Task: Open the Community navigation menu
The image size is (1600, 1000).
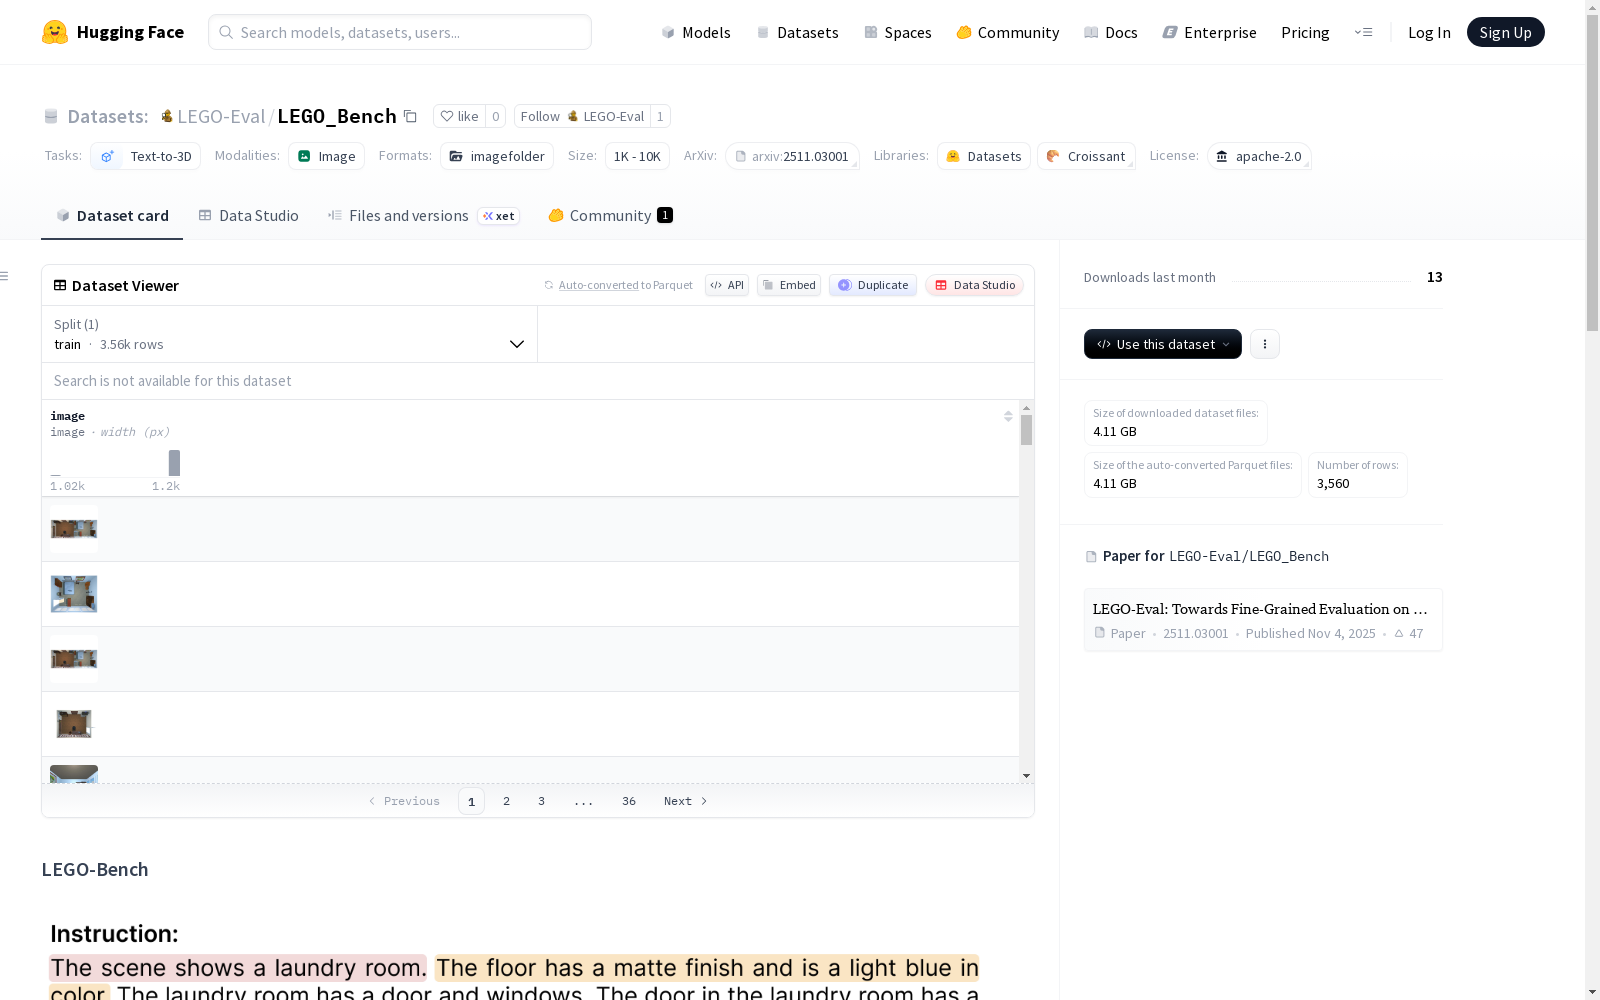Action: pyautogui.click(x=1008, y=32)
